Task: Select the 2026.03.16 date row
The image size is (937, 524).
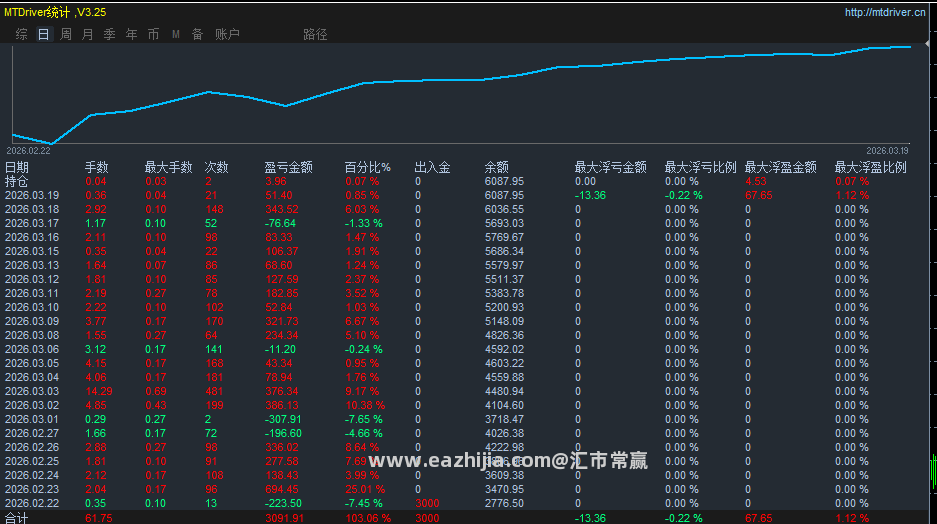Action: (32, 237)
